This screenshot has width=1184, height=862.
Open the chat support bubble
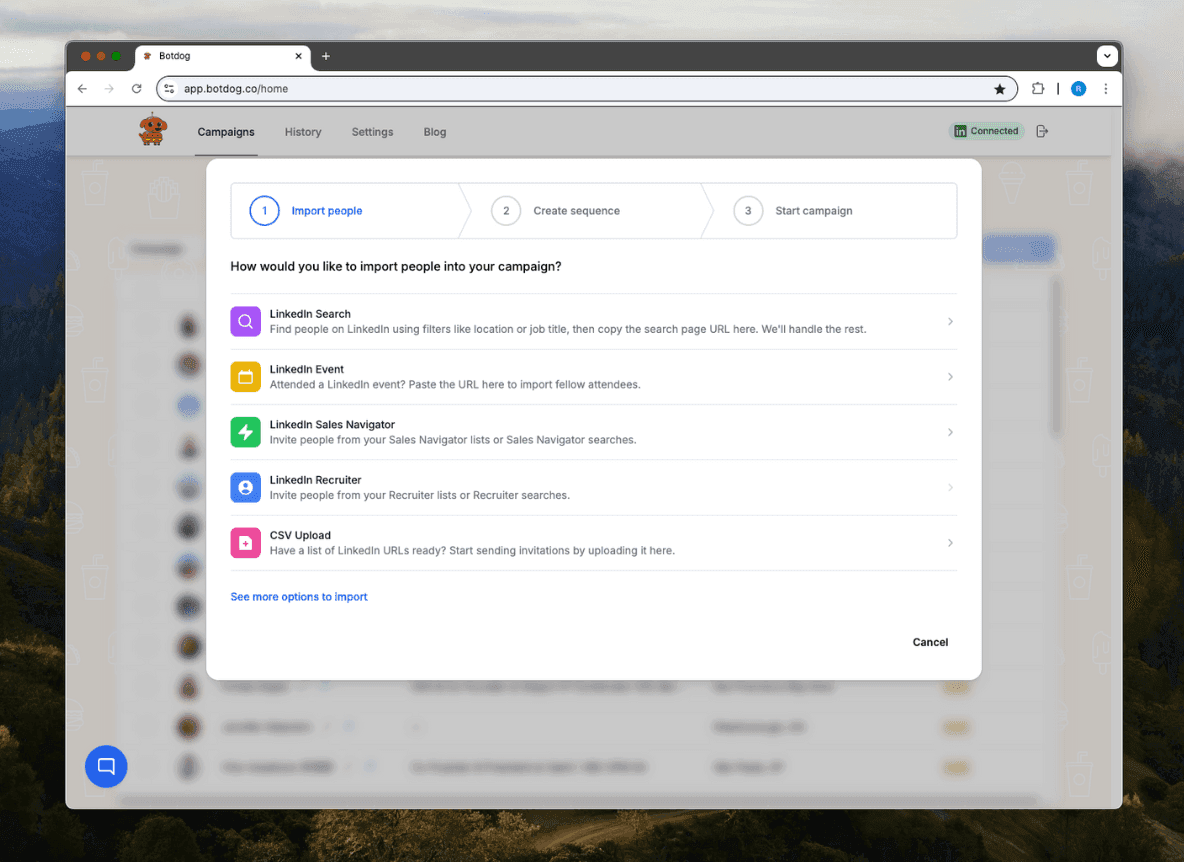[106, 766]
